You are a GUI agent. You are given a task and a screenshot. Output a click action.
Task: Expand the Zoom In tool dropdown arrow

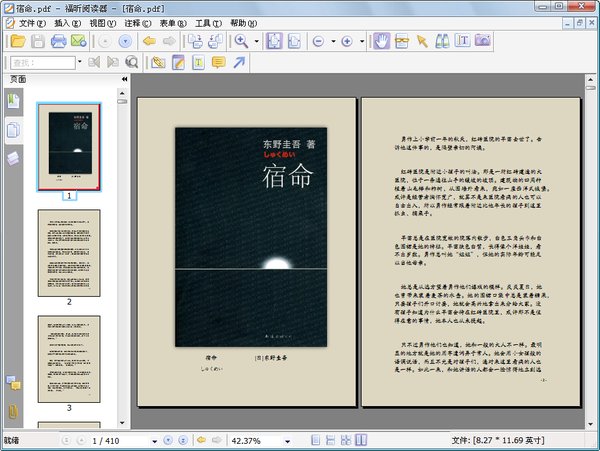coord(256,41)
